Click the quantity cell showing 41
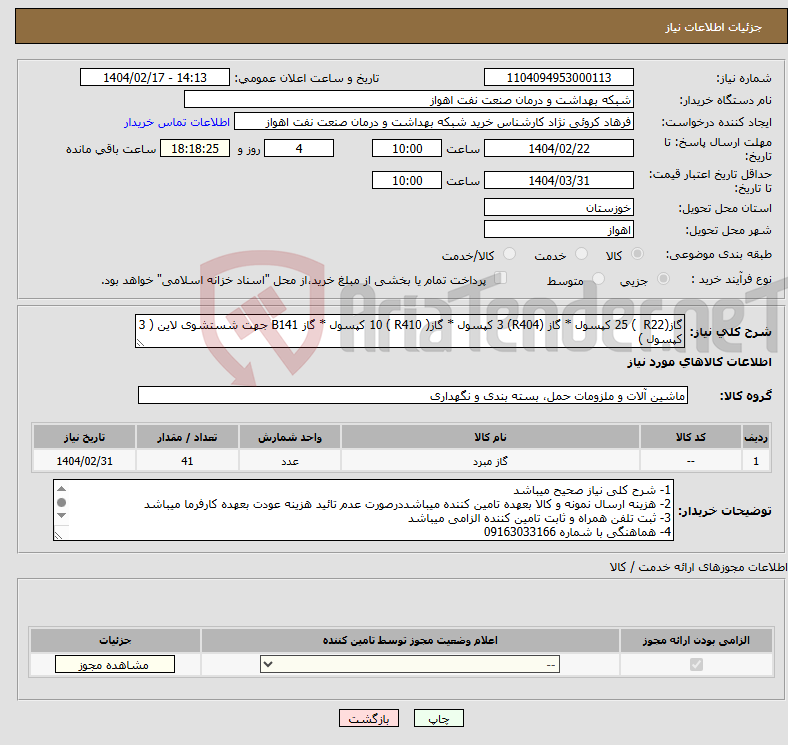788x745 pixels. click(187, 461)
